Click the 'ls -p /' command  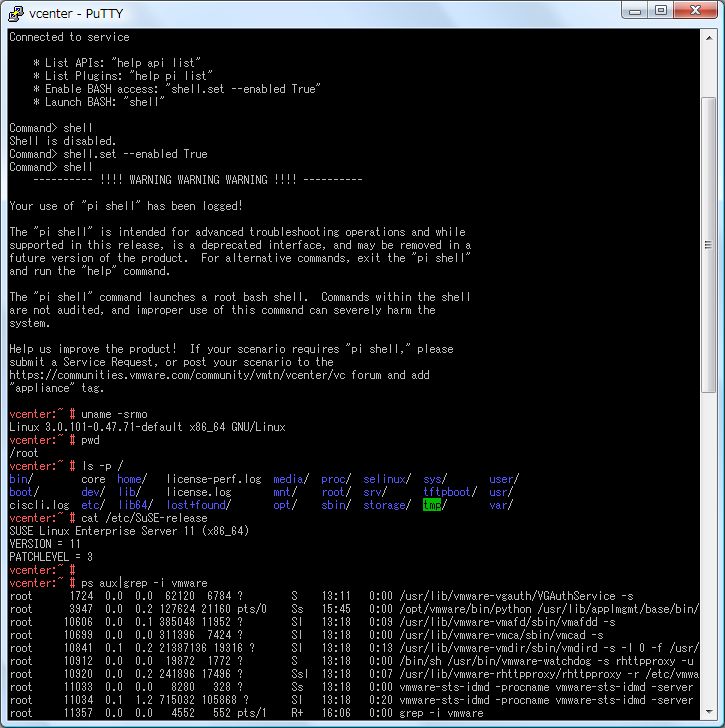click(x=102, y=466)
